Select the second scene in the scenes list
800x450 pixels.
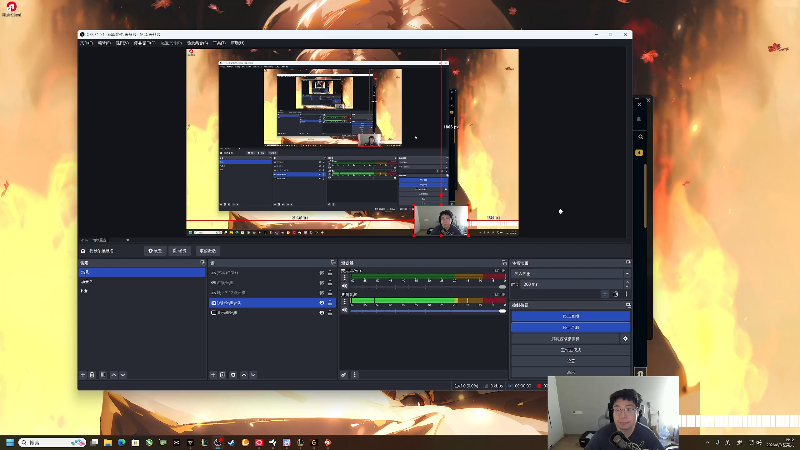point(142,282)
